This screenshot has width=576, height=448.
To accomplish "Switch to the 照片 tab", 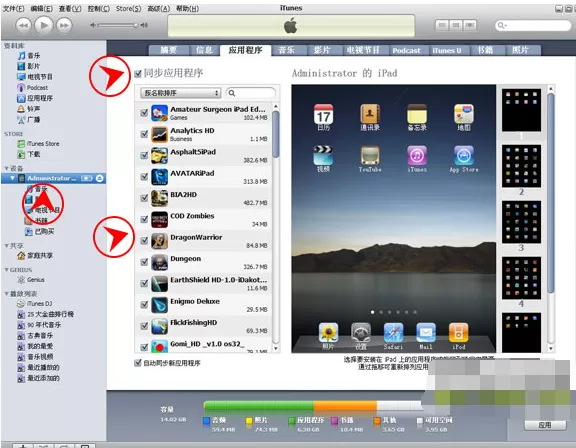I will coord(520,50).
